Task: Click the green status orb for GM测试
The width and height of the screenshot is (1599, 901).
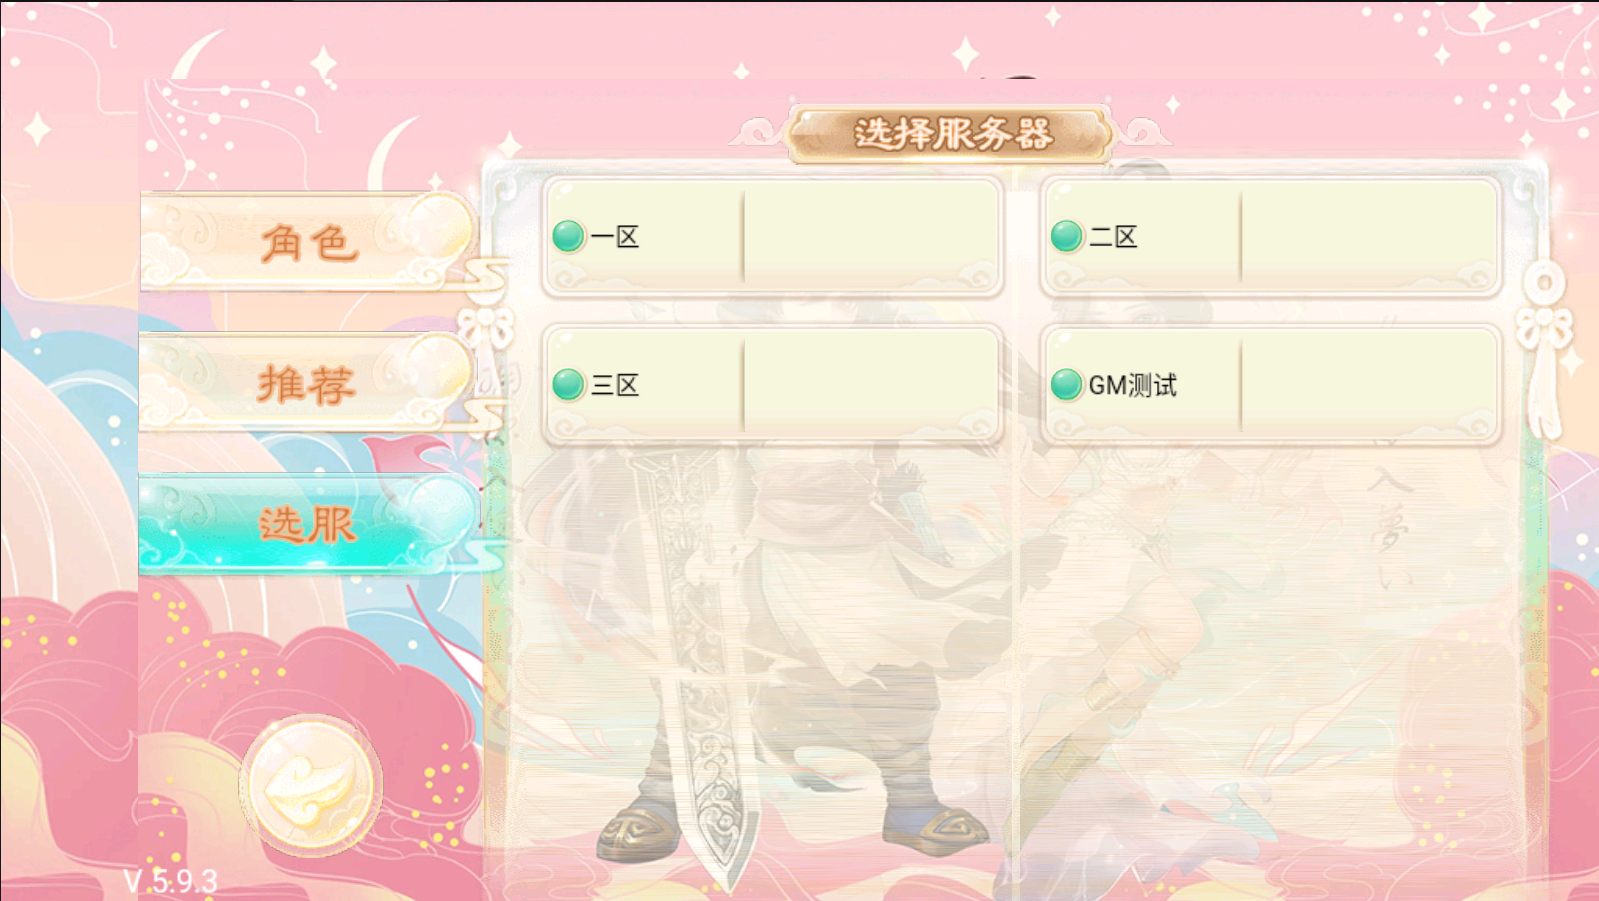Action: (x=1067, y=384)
